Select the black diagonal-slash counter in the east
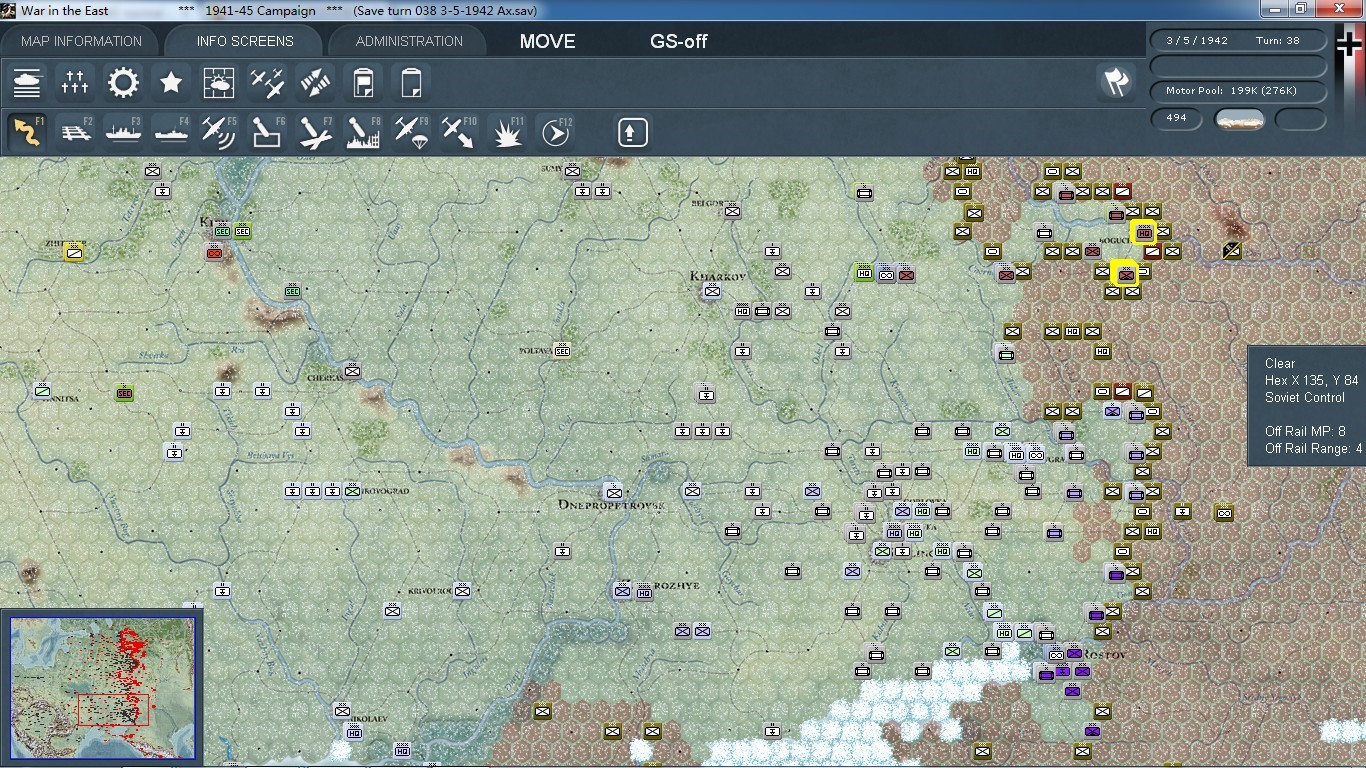Screen dimensions: 1366x768 point(1232,250)
